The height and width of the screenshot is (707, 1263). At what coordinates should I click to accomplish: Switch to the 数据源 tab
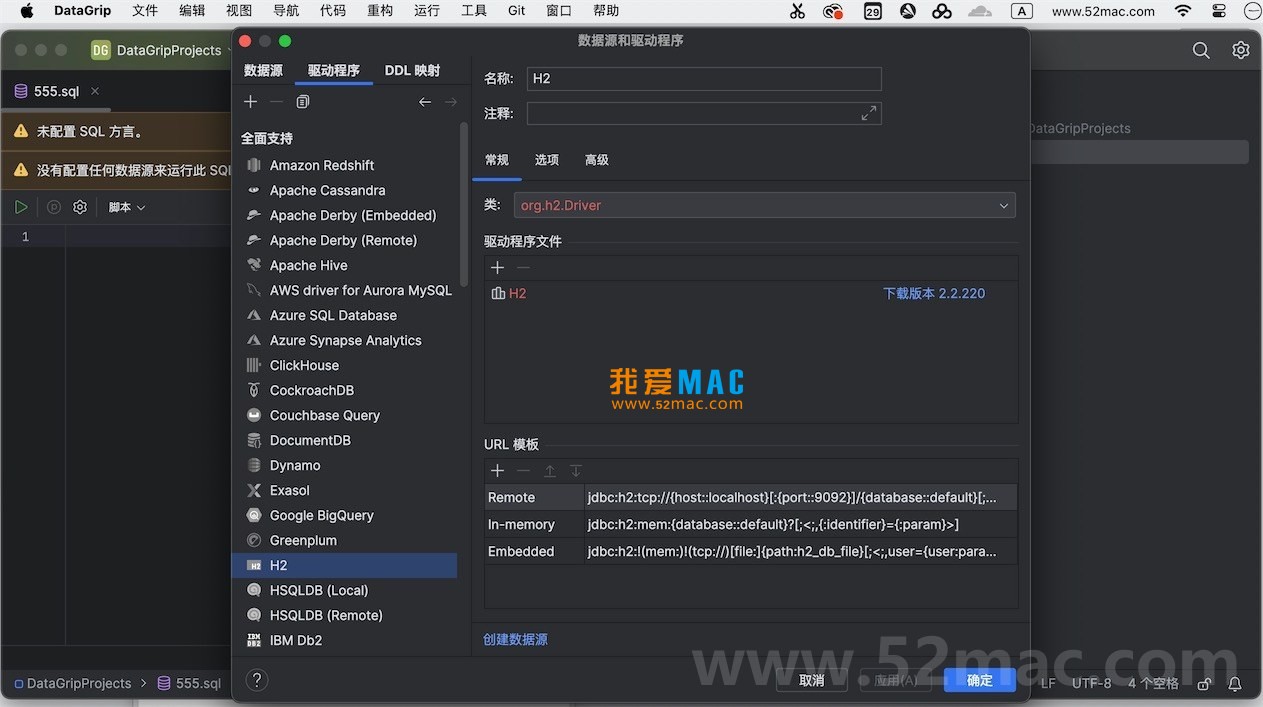click(x=263, y=71)
